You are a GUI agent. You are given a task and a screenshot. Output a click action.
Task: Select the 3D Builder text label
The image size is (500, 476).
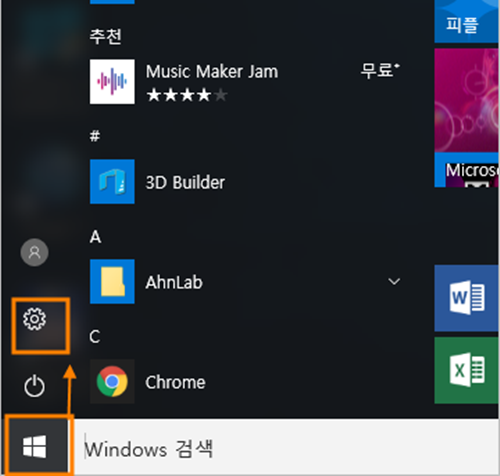pos(185,183)
